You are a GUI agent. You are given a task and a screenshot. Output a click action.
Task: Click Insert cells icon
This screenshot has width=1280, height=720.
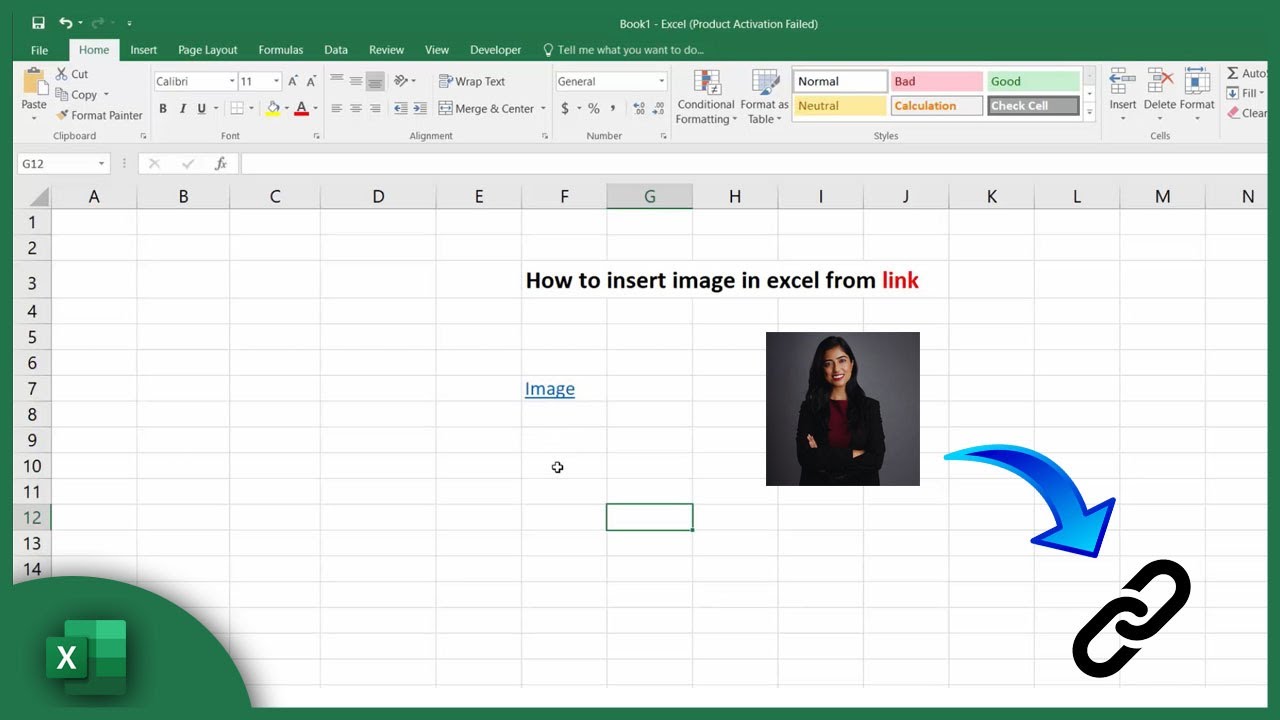coord(1123,82)
